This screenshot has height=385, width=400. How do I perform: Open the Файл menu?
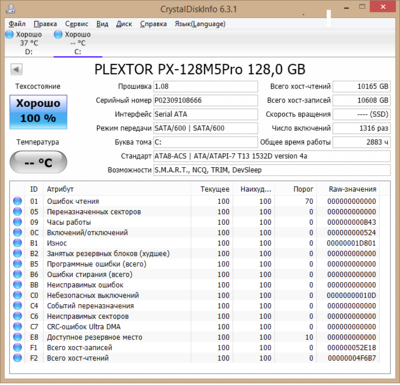tap(17, 24)
